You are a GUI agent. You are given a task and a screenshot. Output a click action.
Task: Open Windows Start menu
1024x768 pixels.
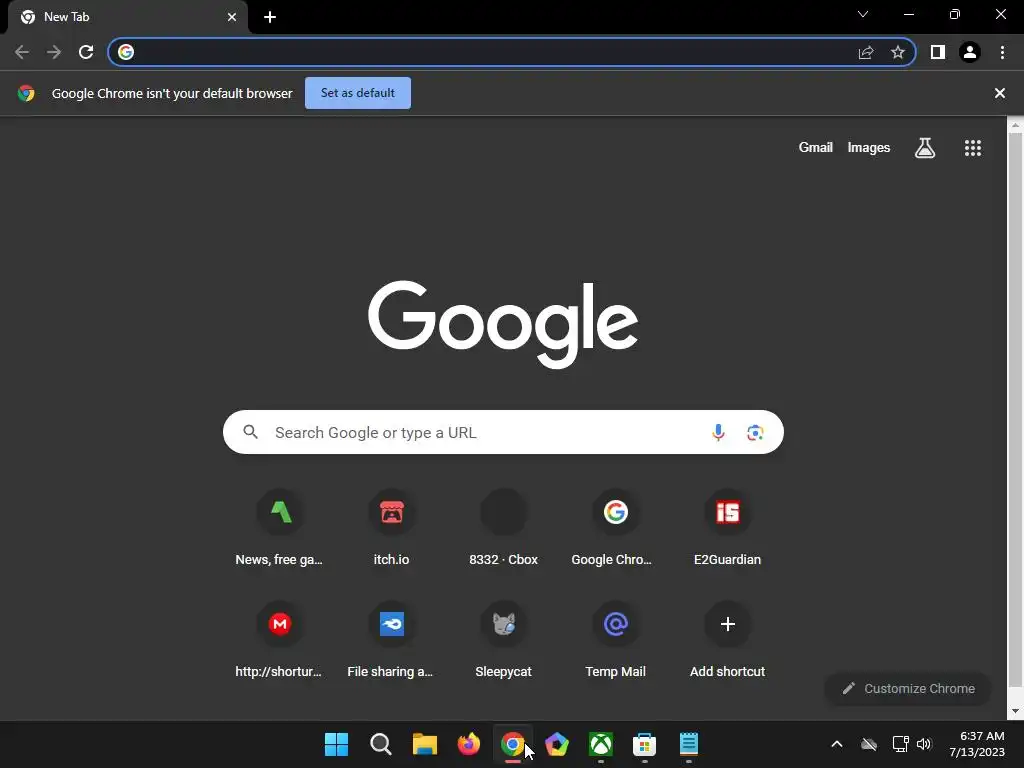pyautogui.click(x=336, y=744)
